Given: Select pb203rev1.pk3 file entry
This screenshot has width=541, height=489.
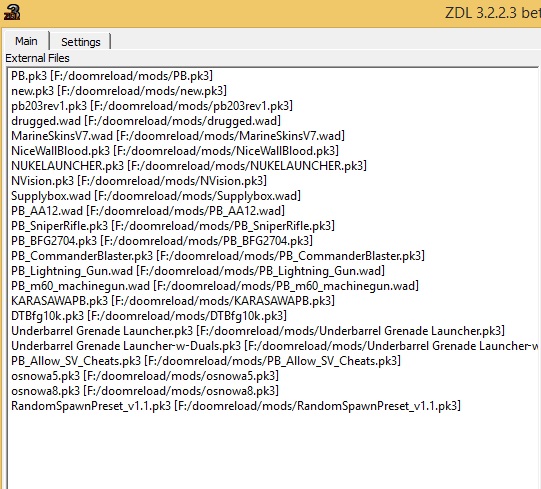Looking at the screenshot, I should [152, 106].
